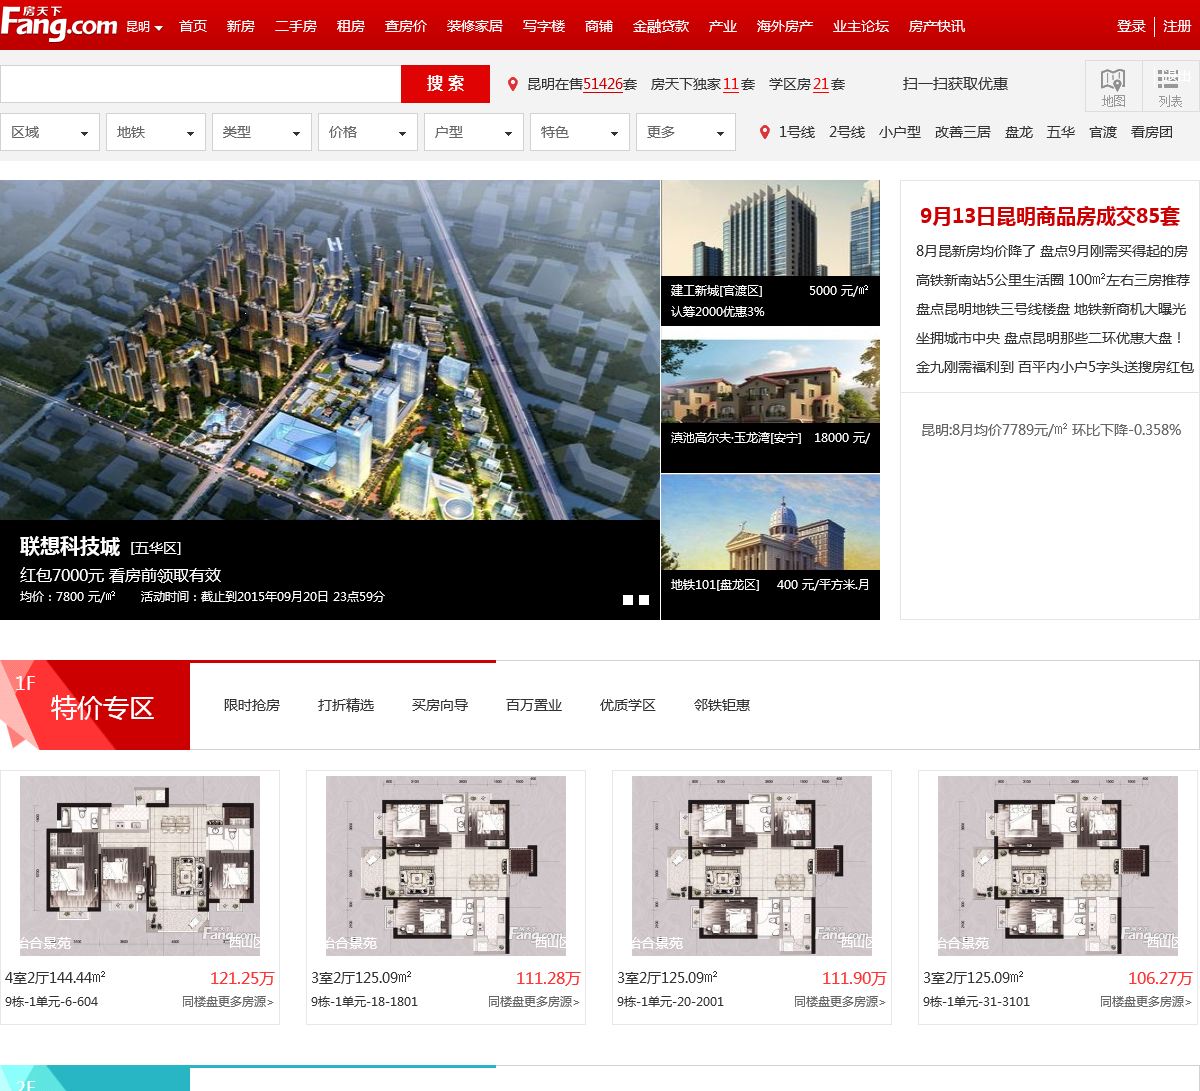Open 装修家居 in top navigation
1200x1091 pixels.
[475, 26]
